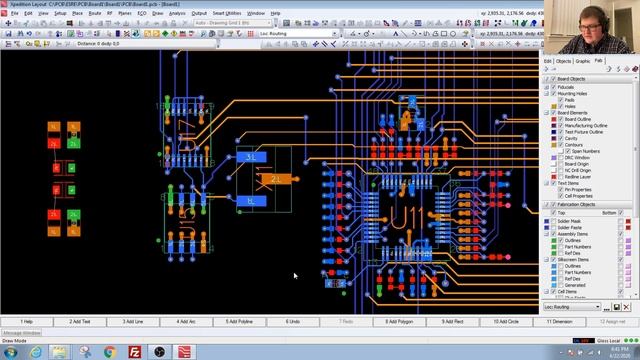Screen dimensions: 640x360
Task: Collapse the Mounting Holes tree node
Action: (x=547, y=94)
